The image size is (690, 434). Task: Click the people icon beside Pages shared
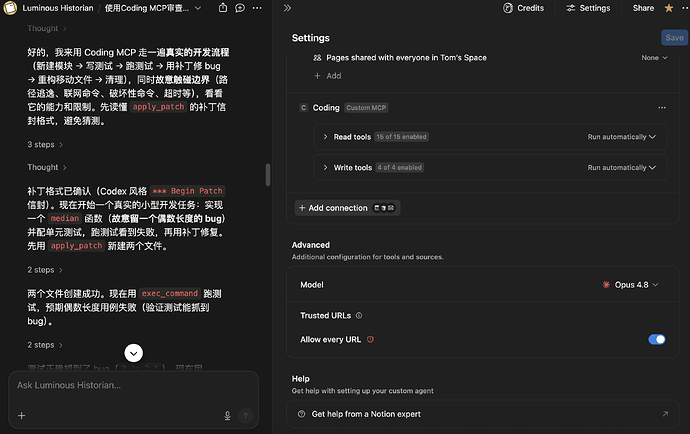click(317, 58)
